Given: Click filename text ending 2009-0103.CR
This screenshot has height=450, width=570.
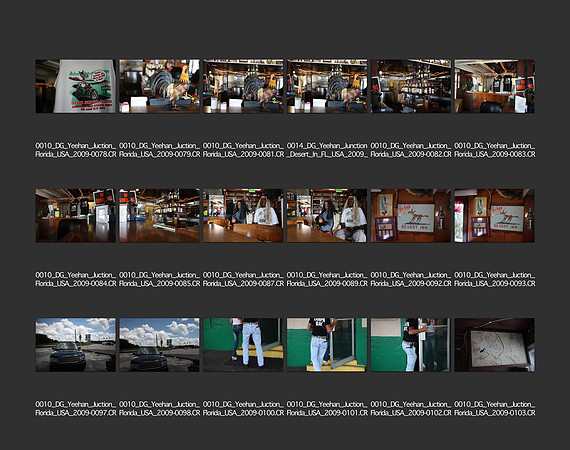Looking at the screenshot, I should [494, 408].
